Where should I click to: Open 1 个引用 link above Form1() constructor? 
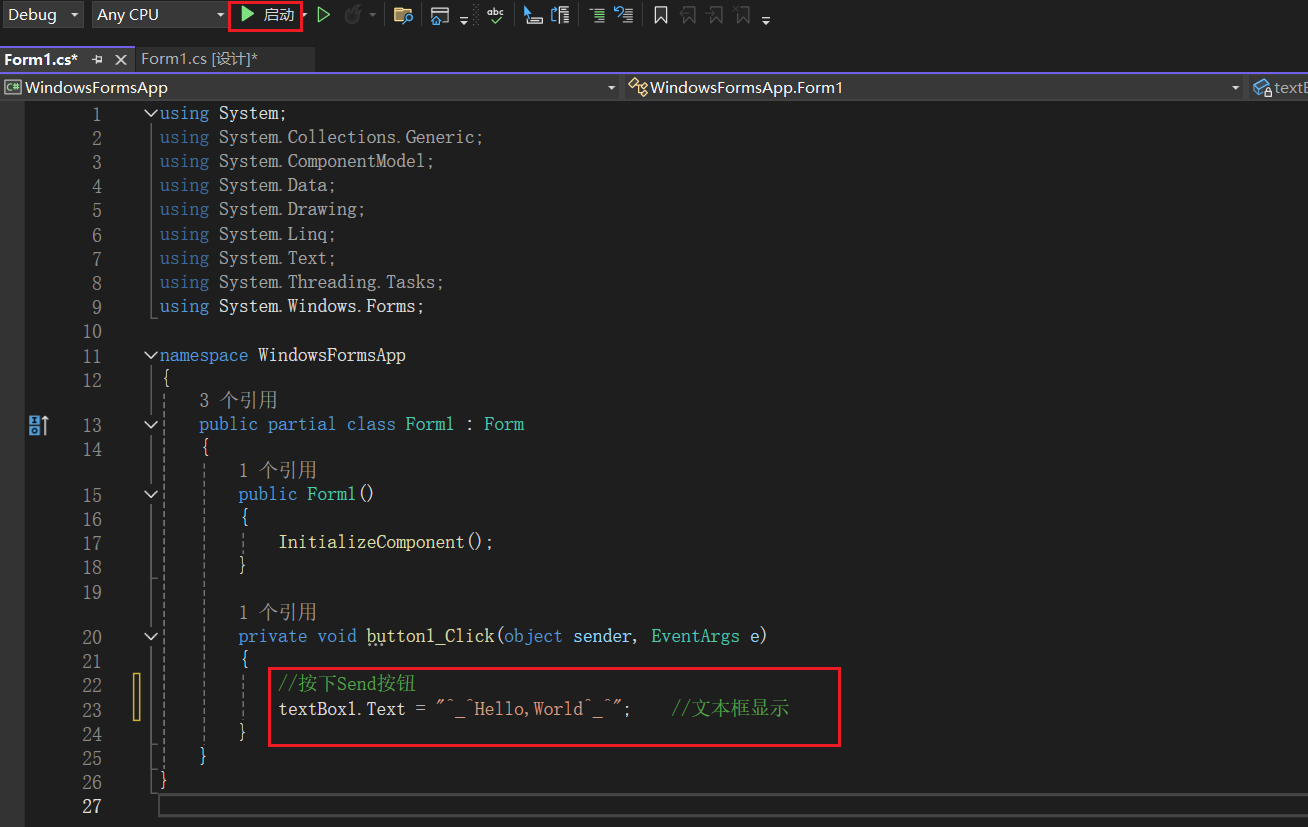point(277,470)
